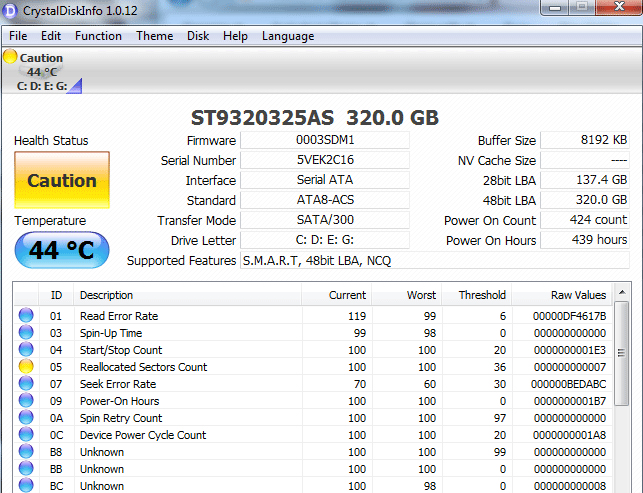Open the Disk menu

[198, 36]
